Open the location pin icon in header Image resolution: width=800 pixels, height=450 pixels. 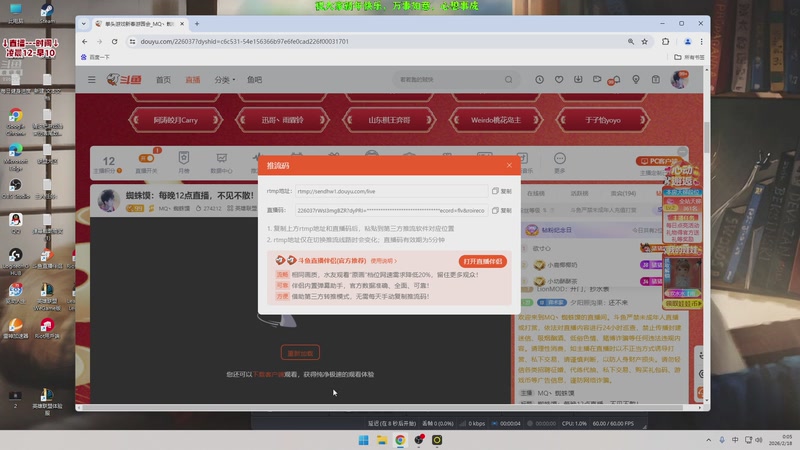click(636, 80)
